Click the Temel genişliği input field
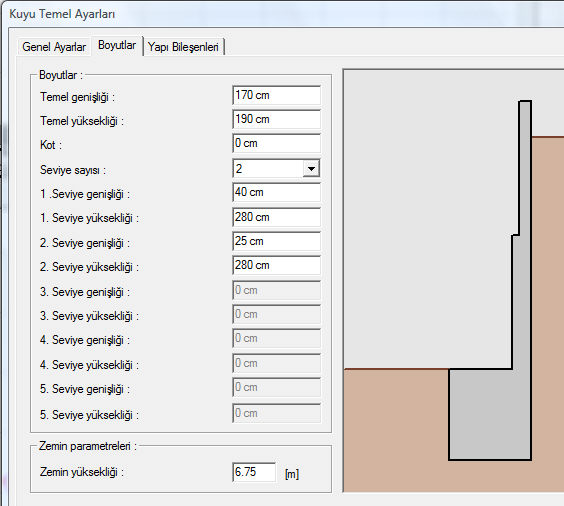This screenshot has width=564, height=506. click(276, 95)
